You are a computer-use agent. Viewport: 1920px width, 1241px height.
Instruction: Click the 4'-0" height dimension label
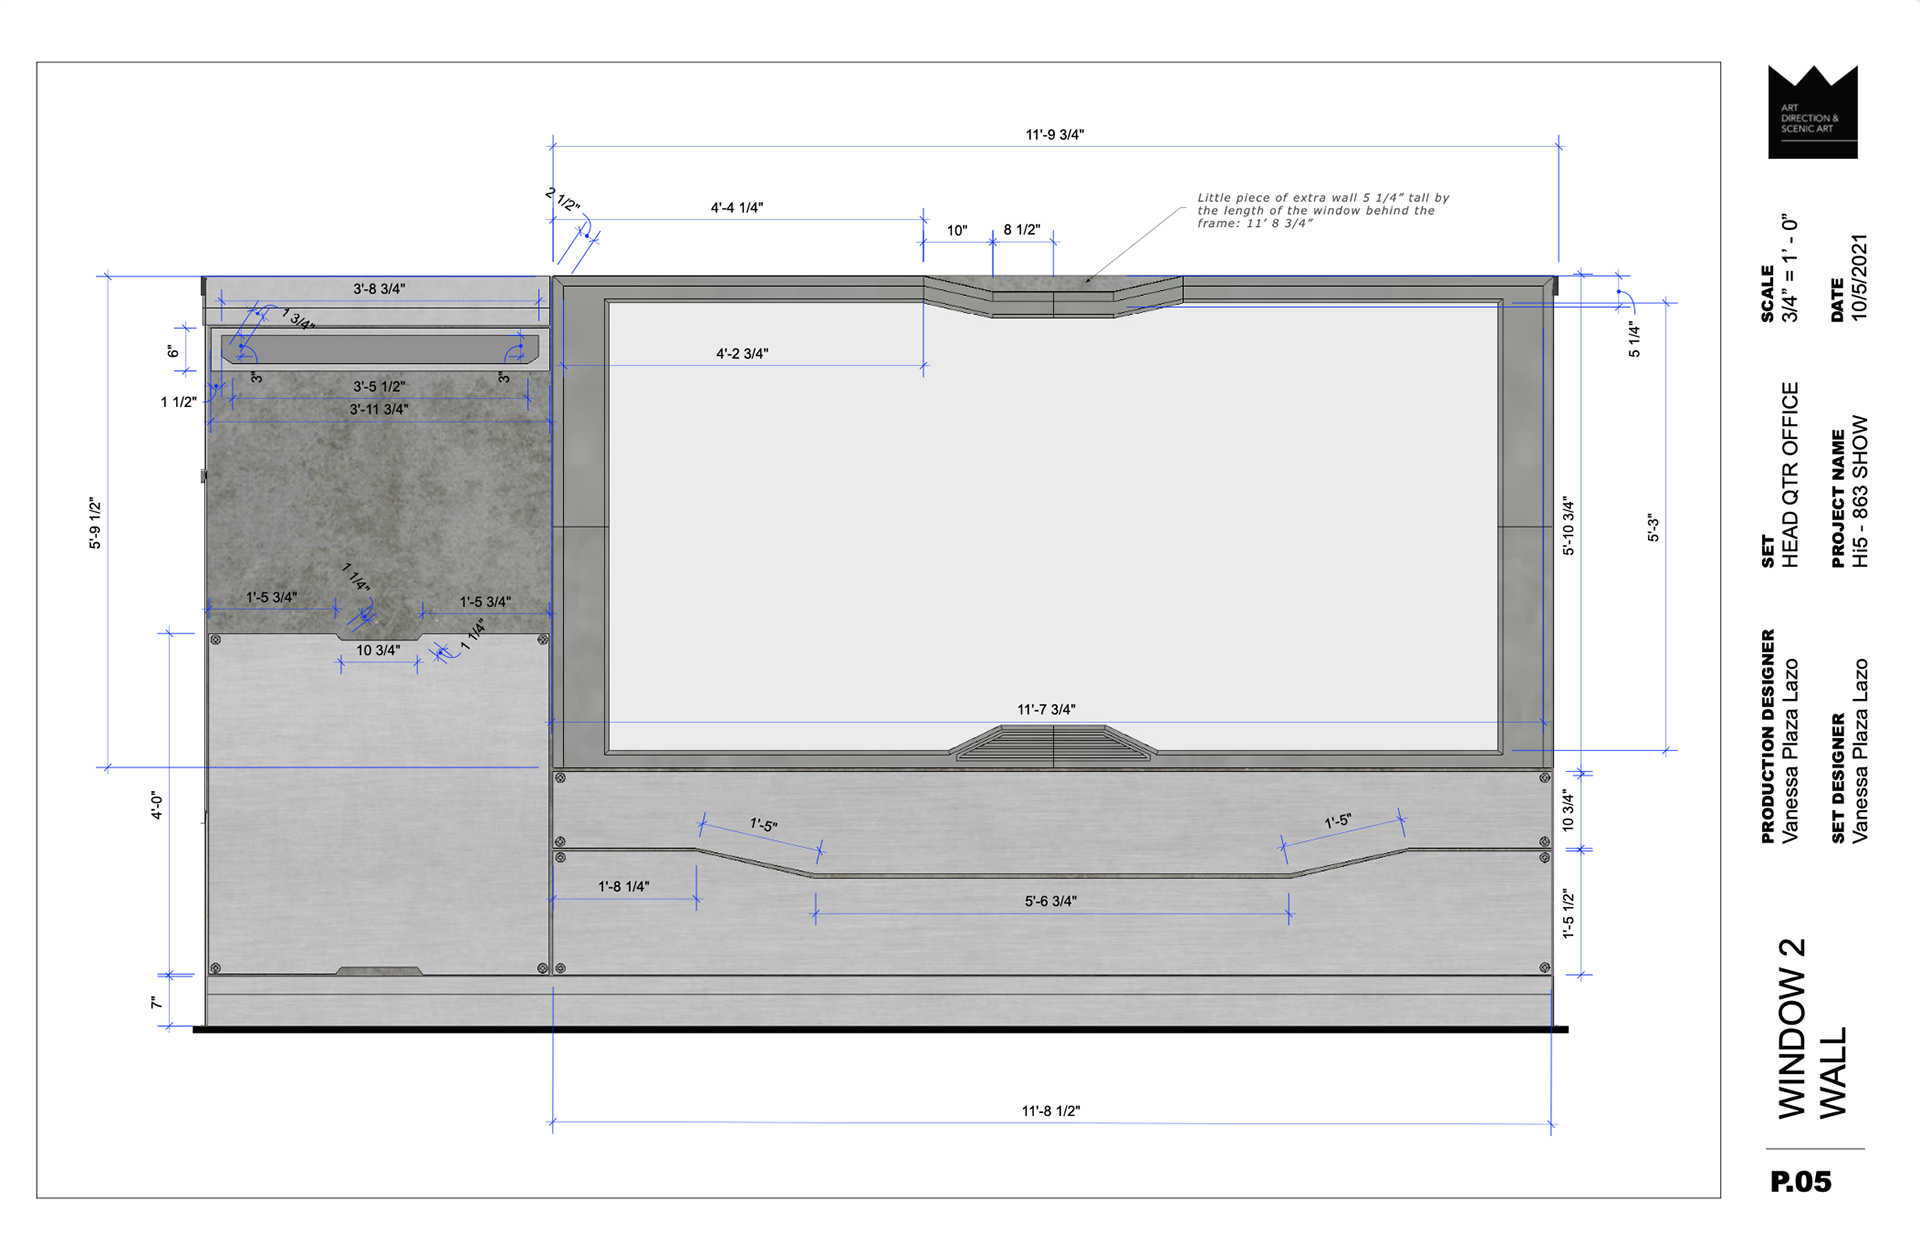pos(157,806)
